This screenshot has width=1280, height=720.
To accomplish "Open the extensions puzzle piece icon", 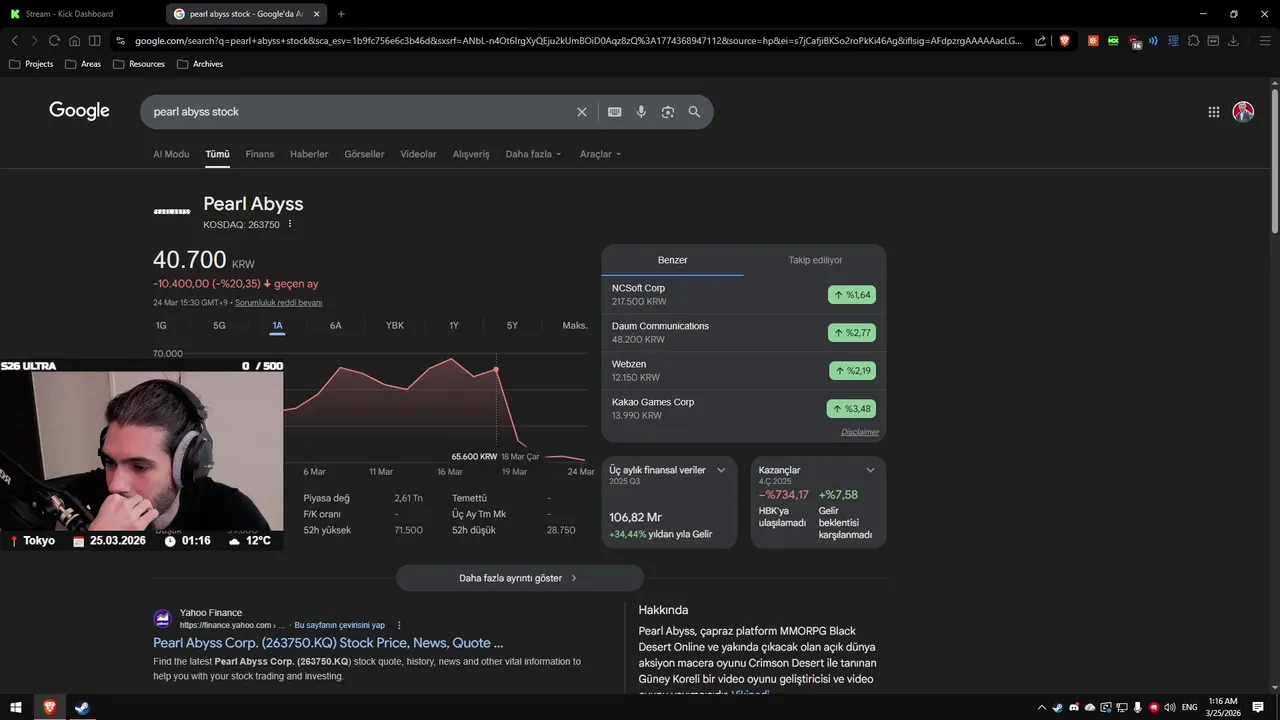I will [1193, 41].
